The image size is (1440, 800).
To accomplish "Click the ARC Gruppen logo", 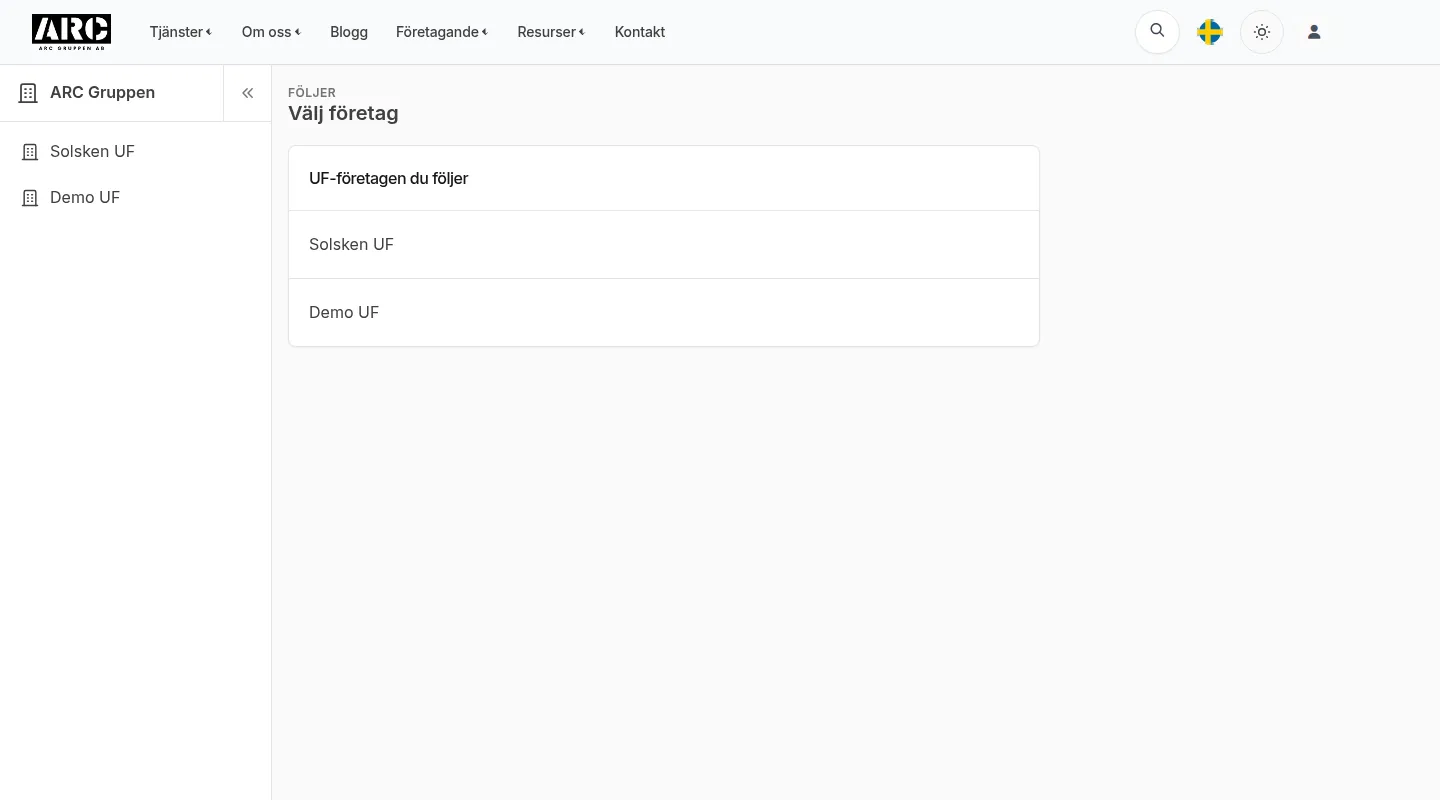I will 71,32.
